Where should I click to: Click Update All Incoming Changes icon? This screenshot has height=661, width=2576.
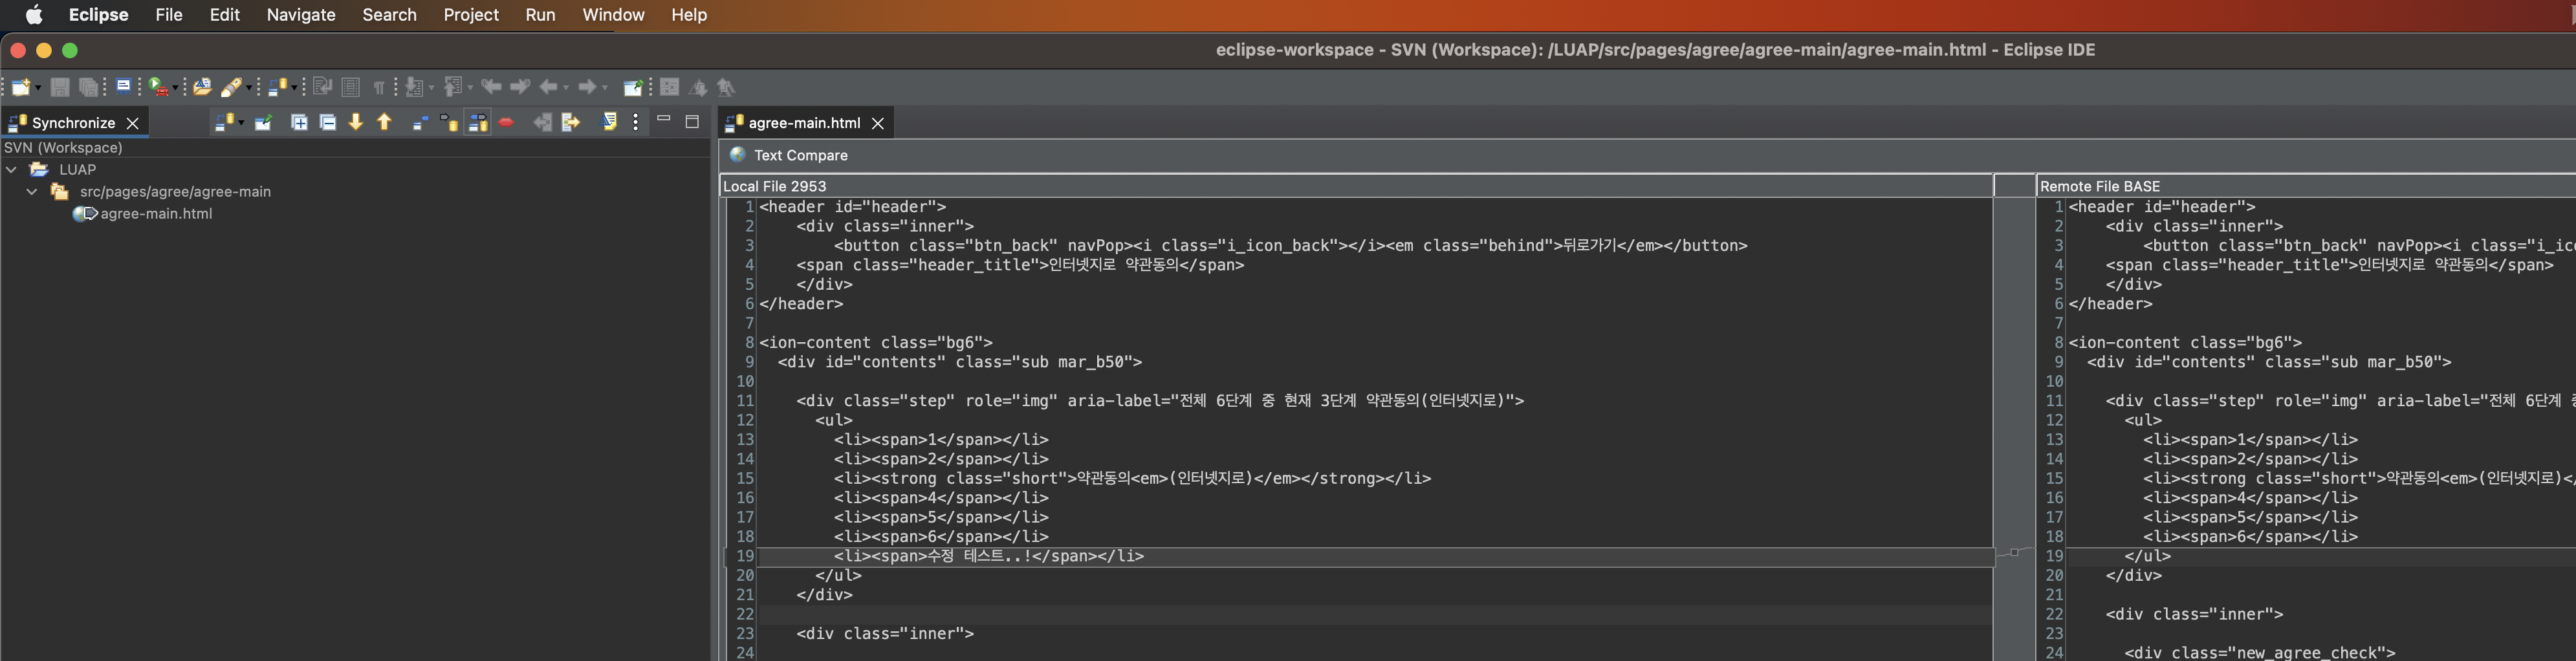(542, 122)
